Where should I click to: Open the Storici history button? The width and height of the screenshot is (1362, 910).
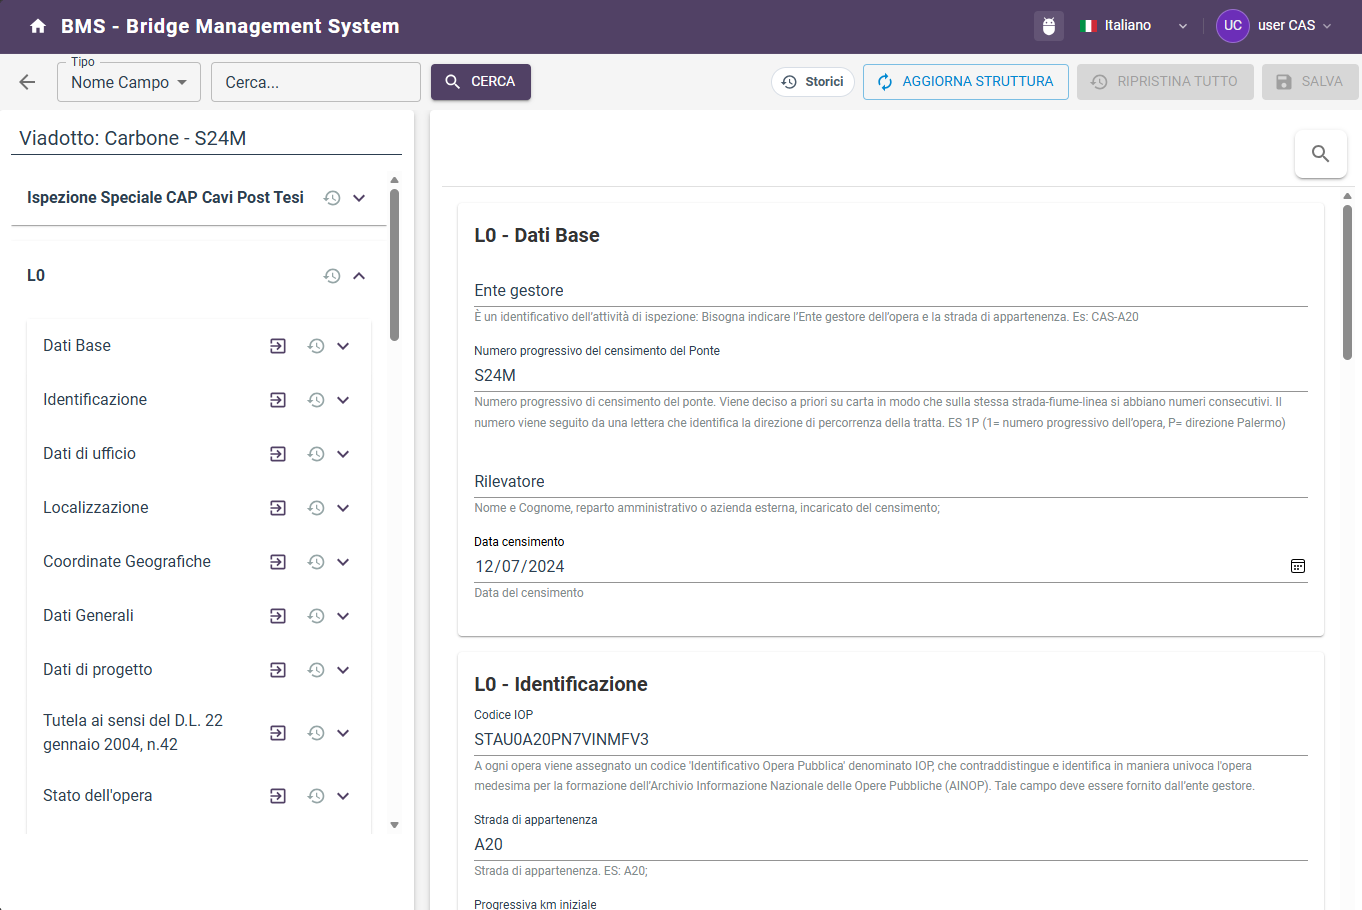click(812, 82)
